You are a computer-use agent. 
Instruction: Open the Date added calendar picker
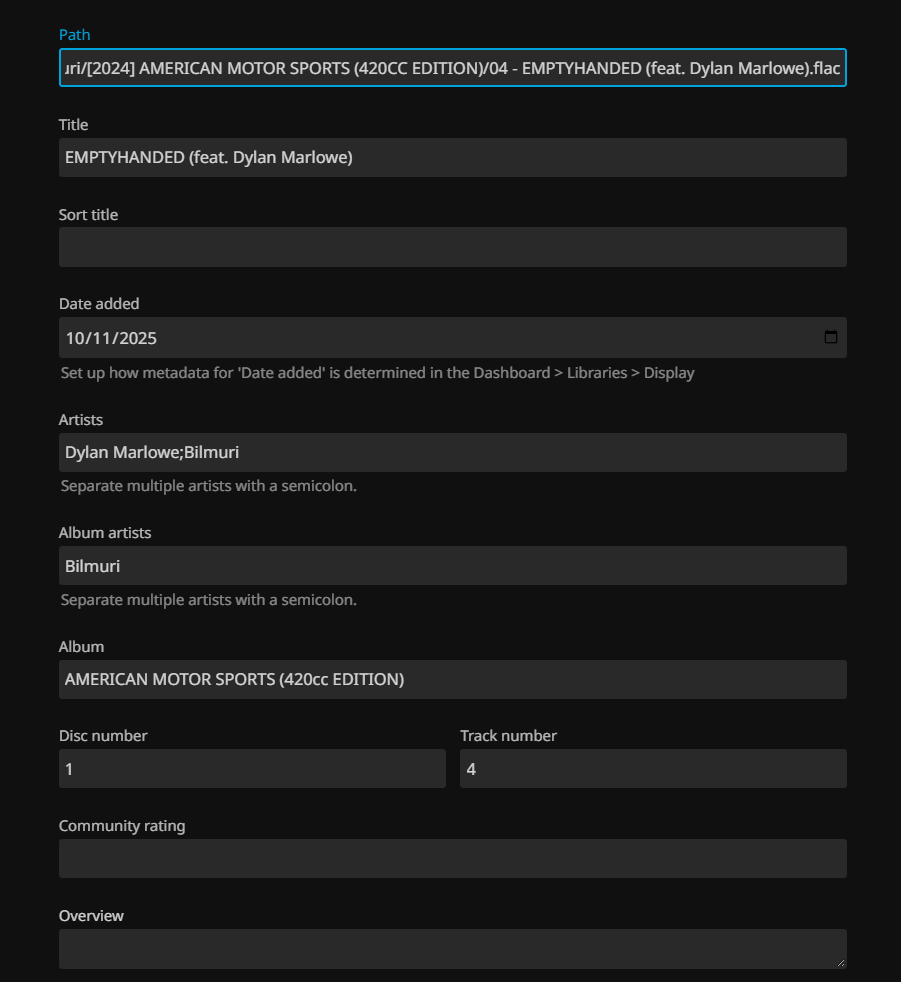pos(830,337)
